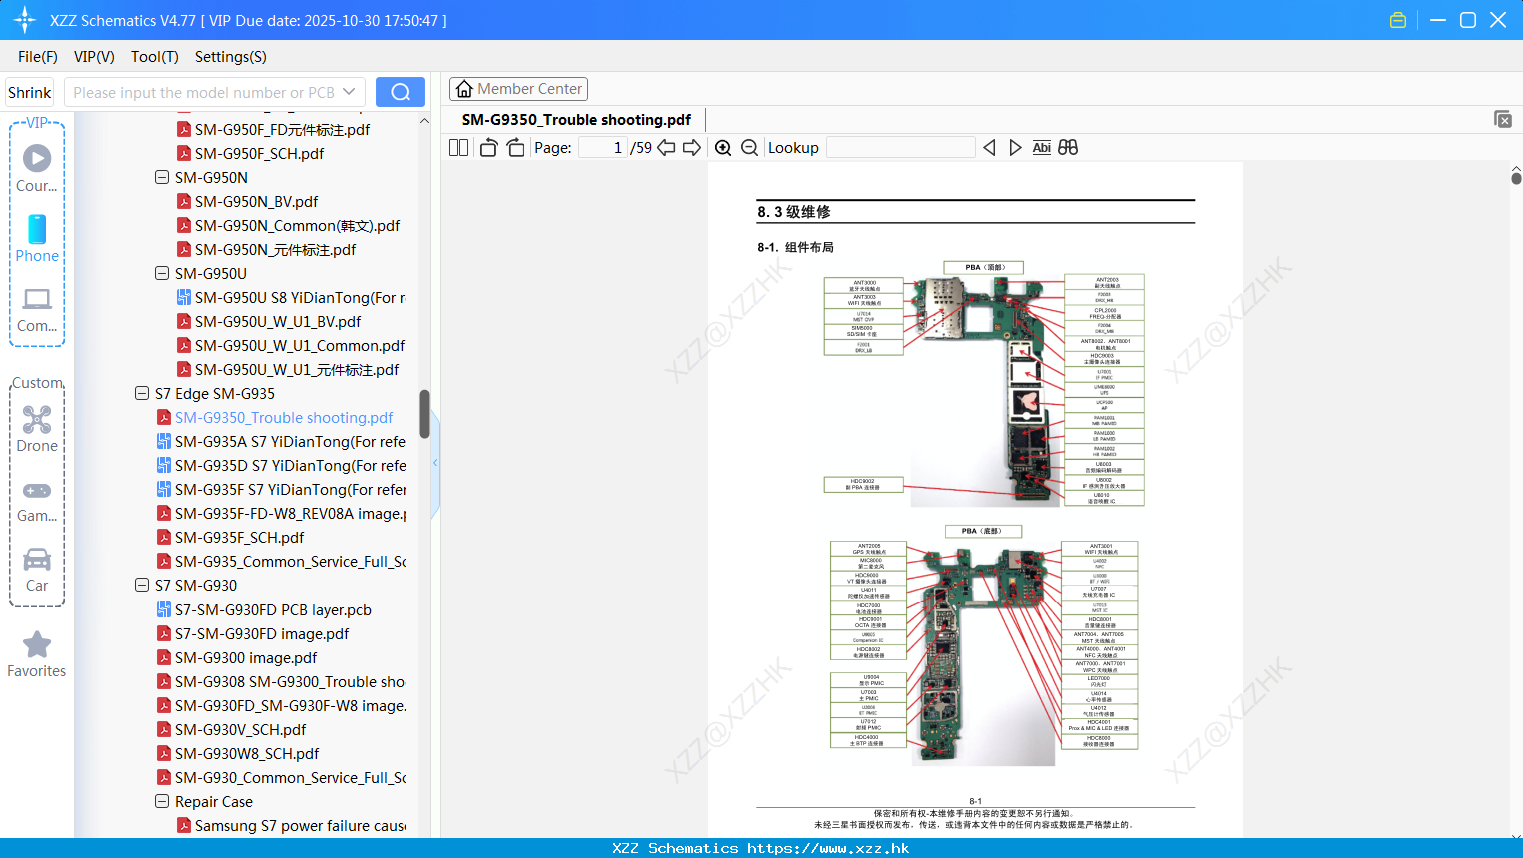The width and height of the screenshot is (1523, 858).
Task: Open the VIP(V) menu
Action: pyautogui.click(x=94, y=57)
